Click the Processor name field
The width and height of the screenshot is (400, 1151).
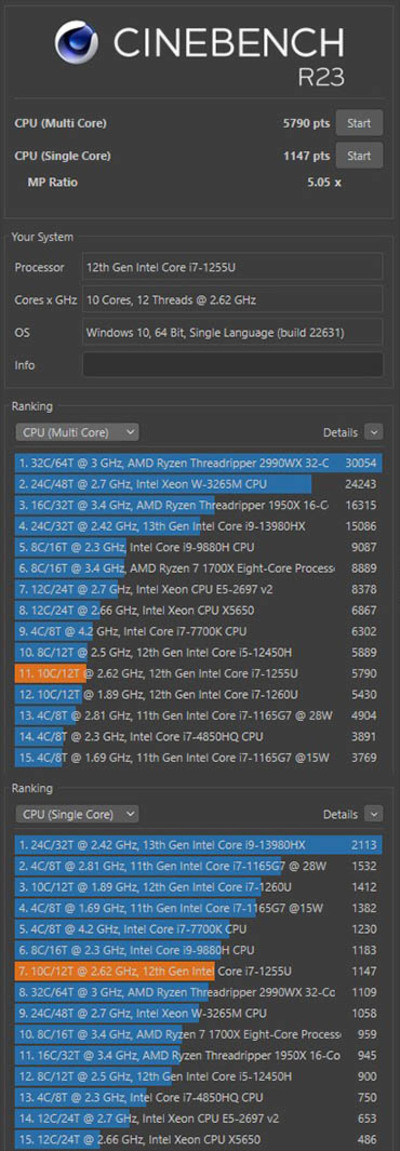(233, 267)
